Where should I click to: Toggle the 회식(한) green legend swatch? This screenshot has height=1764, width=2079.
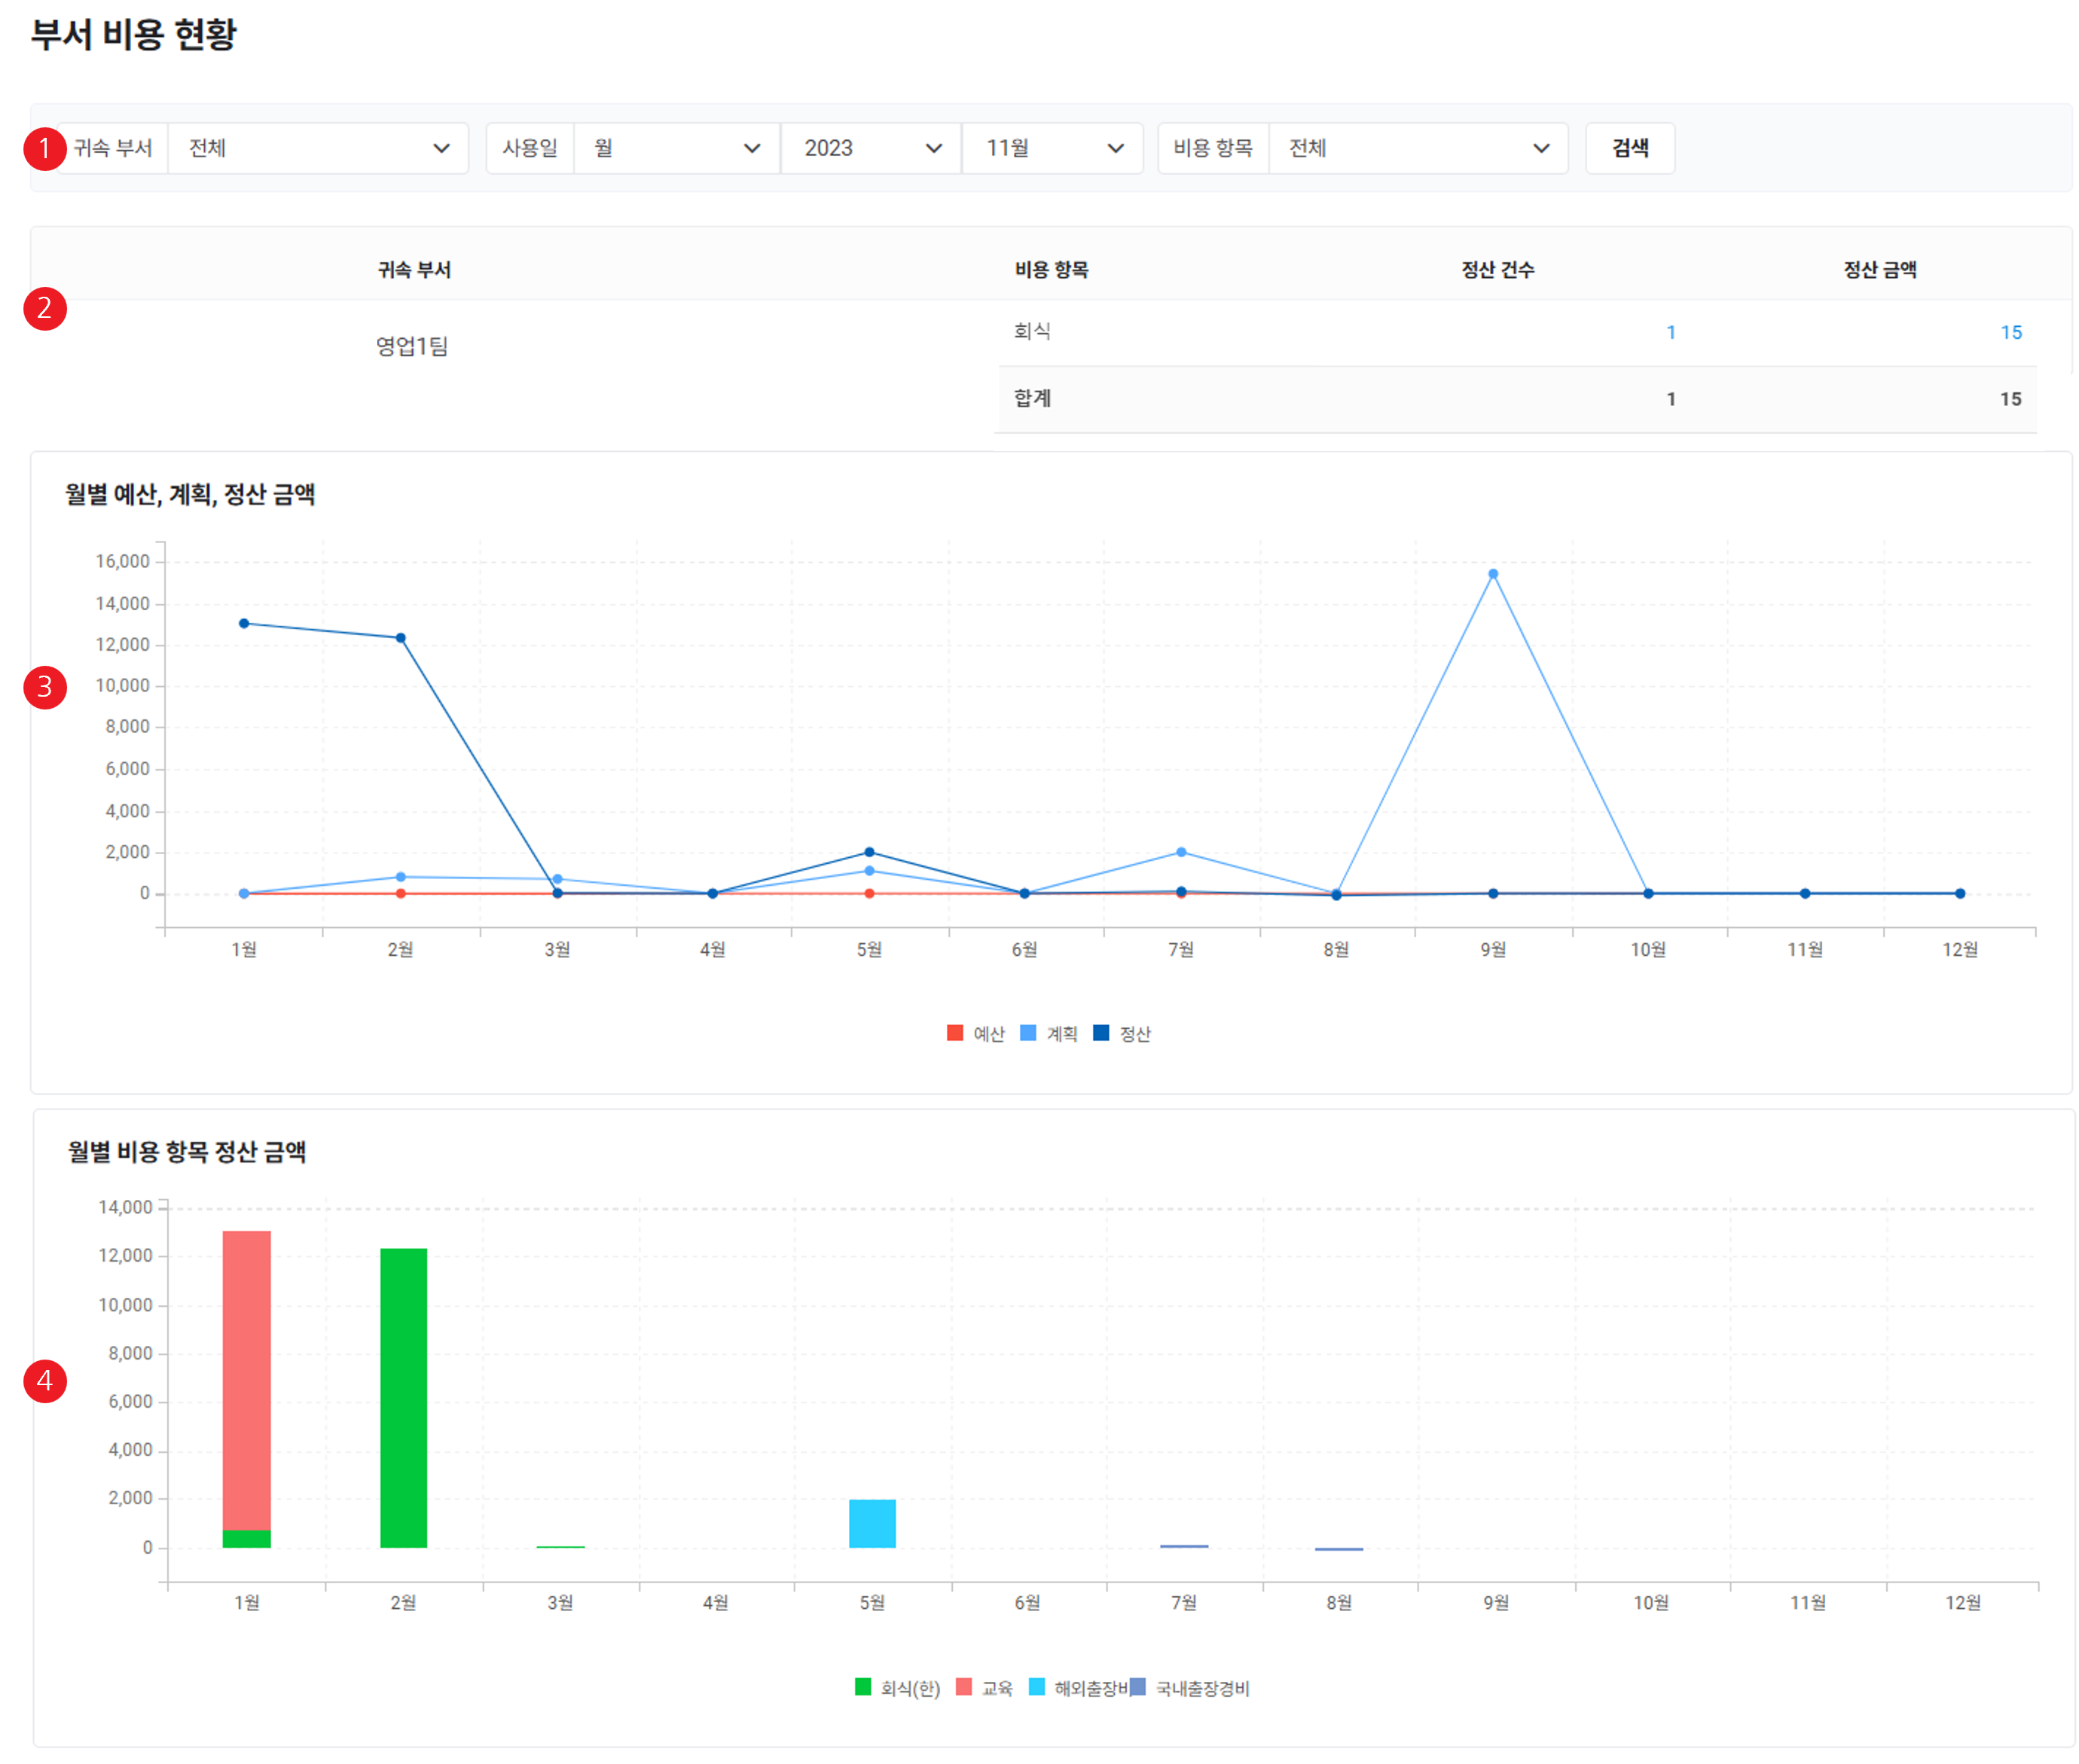coord(863,1687)
